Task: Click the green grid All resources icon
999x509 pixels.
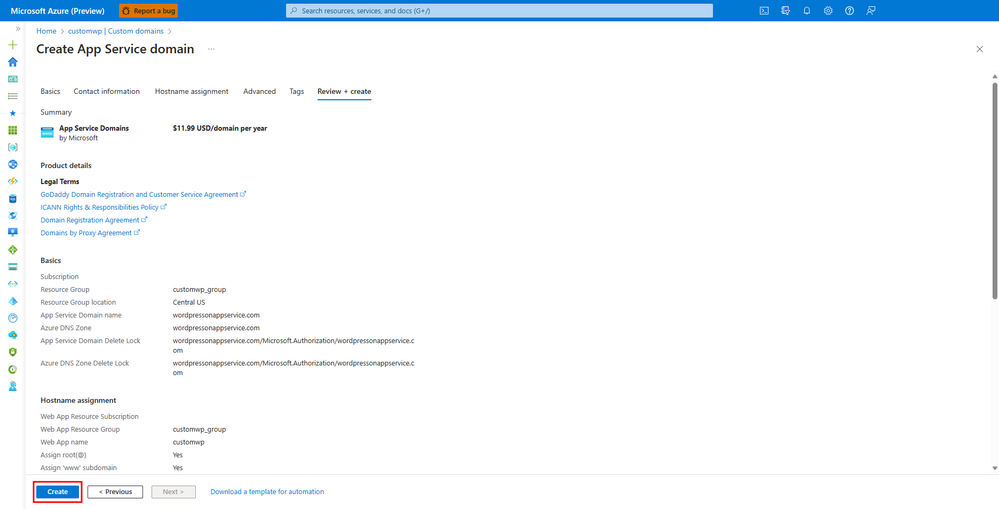Action: click(12, 130)
